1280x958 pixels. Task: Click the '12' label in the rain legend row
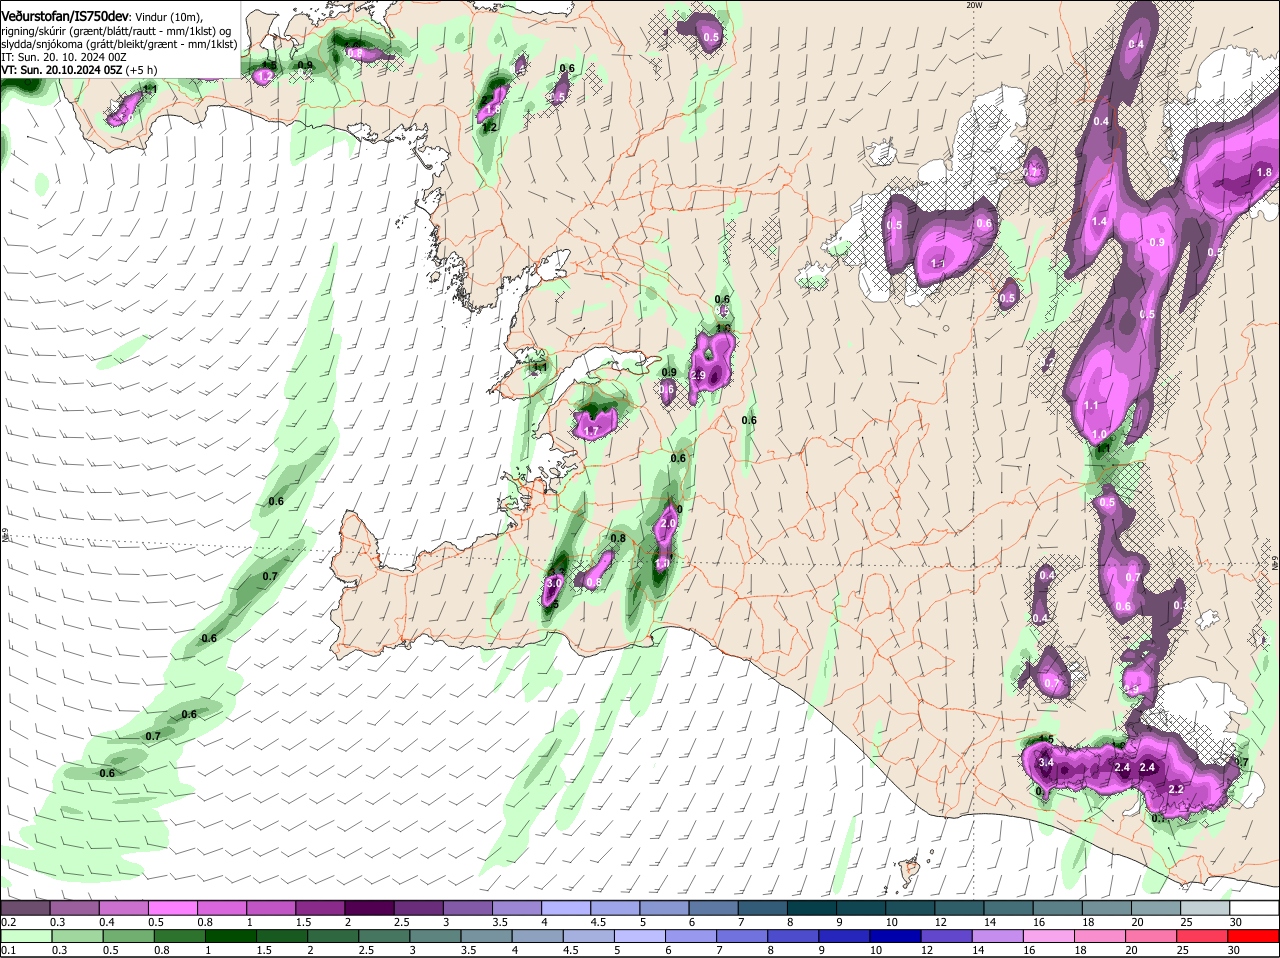pyautogui.click(x=927, y=950)
